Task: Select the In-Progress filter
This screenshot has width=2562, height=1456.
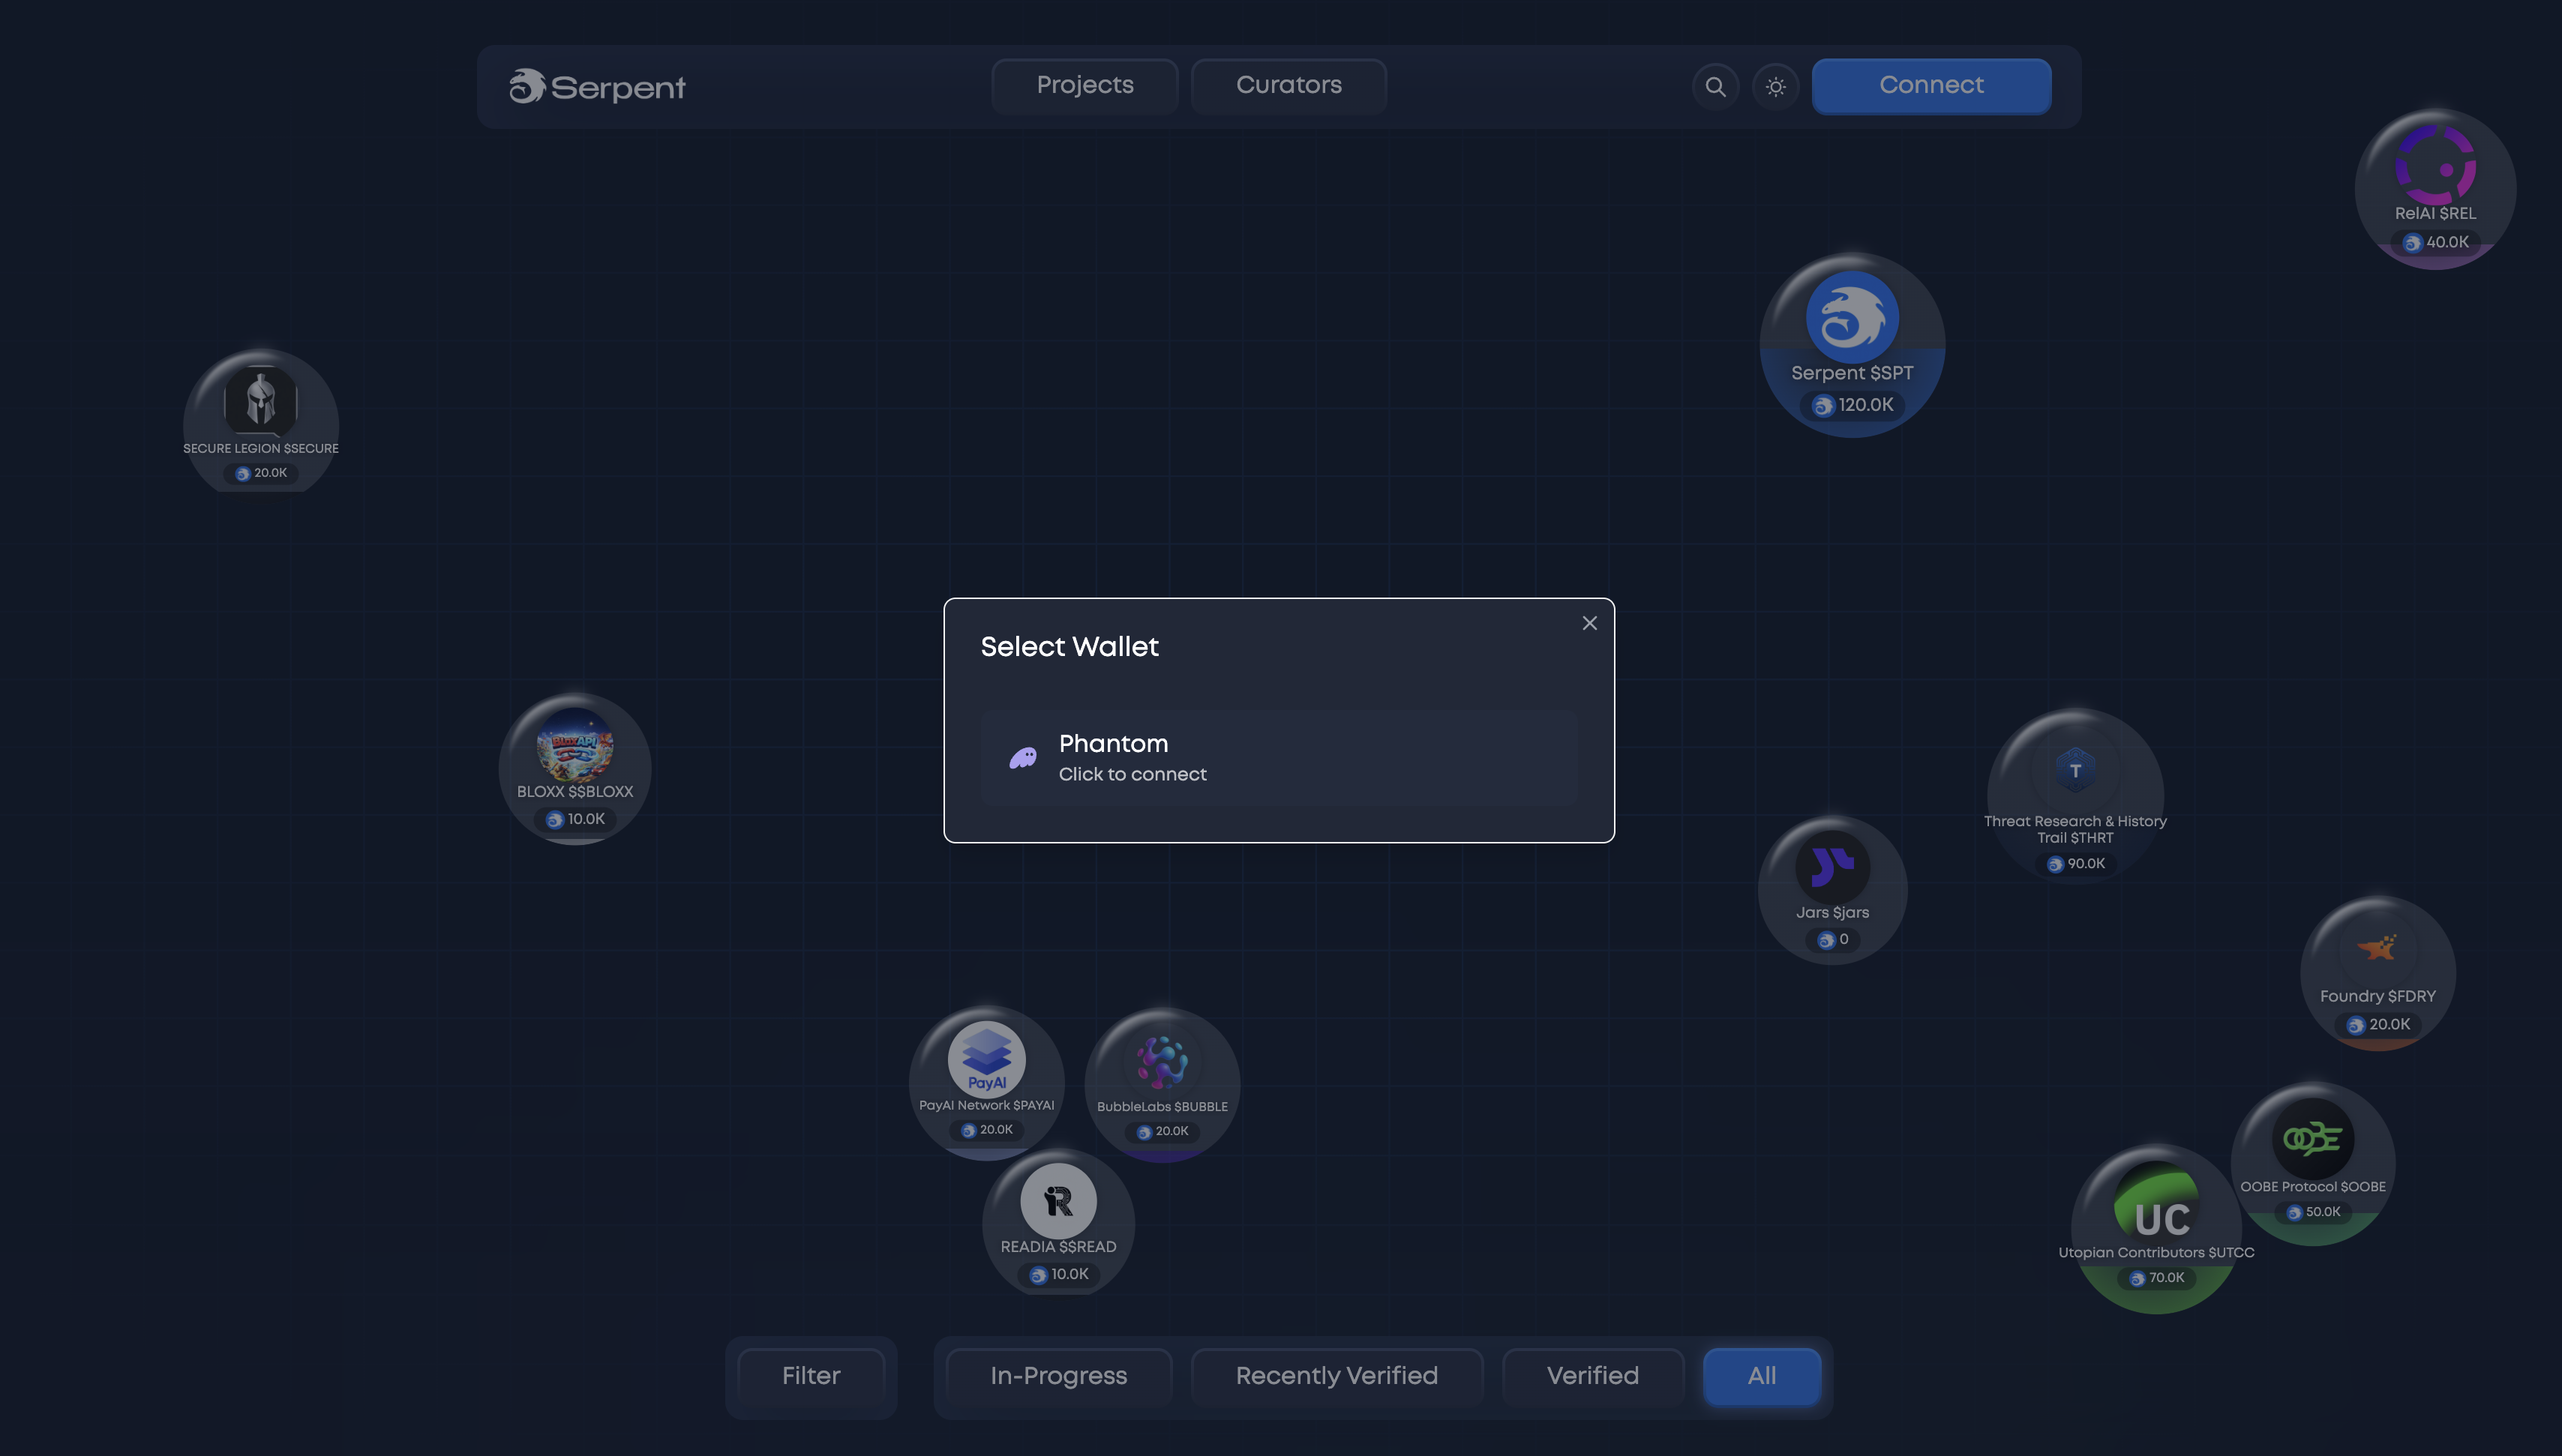Action: [1058, 1376]
